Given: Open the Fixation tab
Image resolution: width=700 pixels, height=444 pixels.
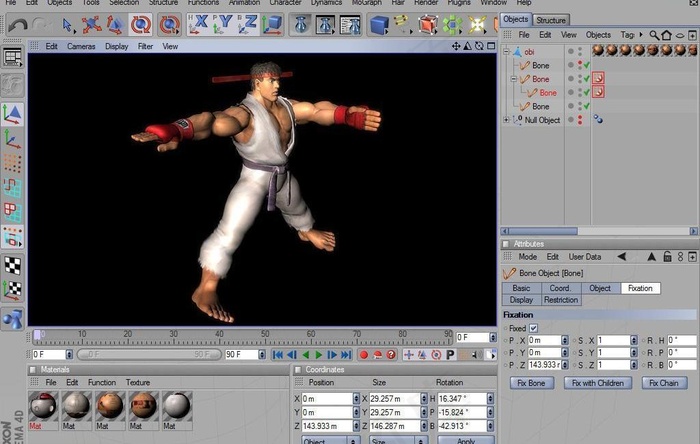Looking at the screenshot, I should (640, 288).
